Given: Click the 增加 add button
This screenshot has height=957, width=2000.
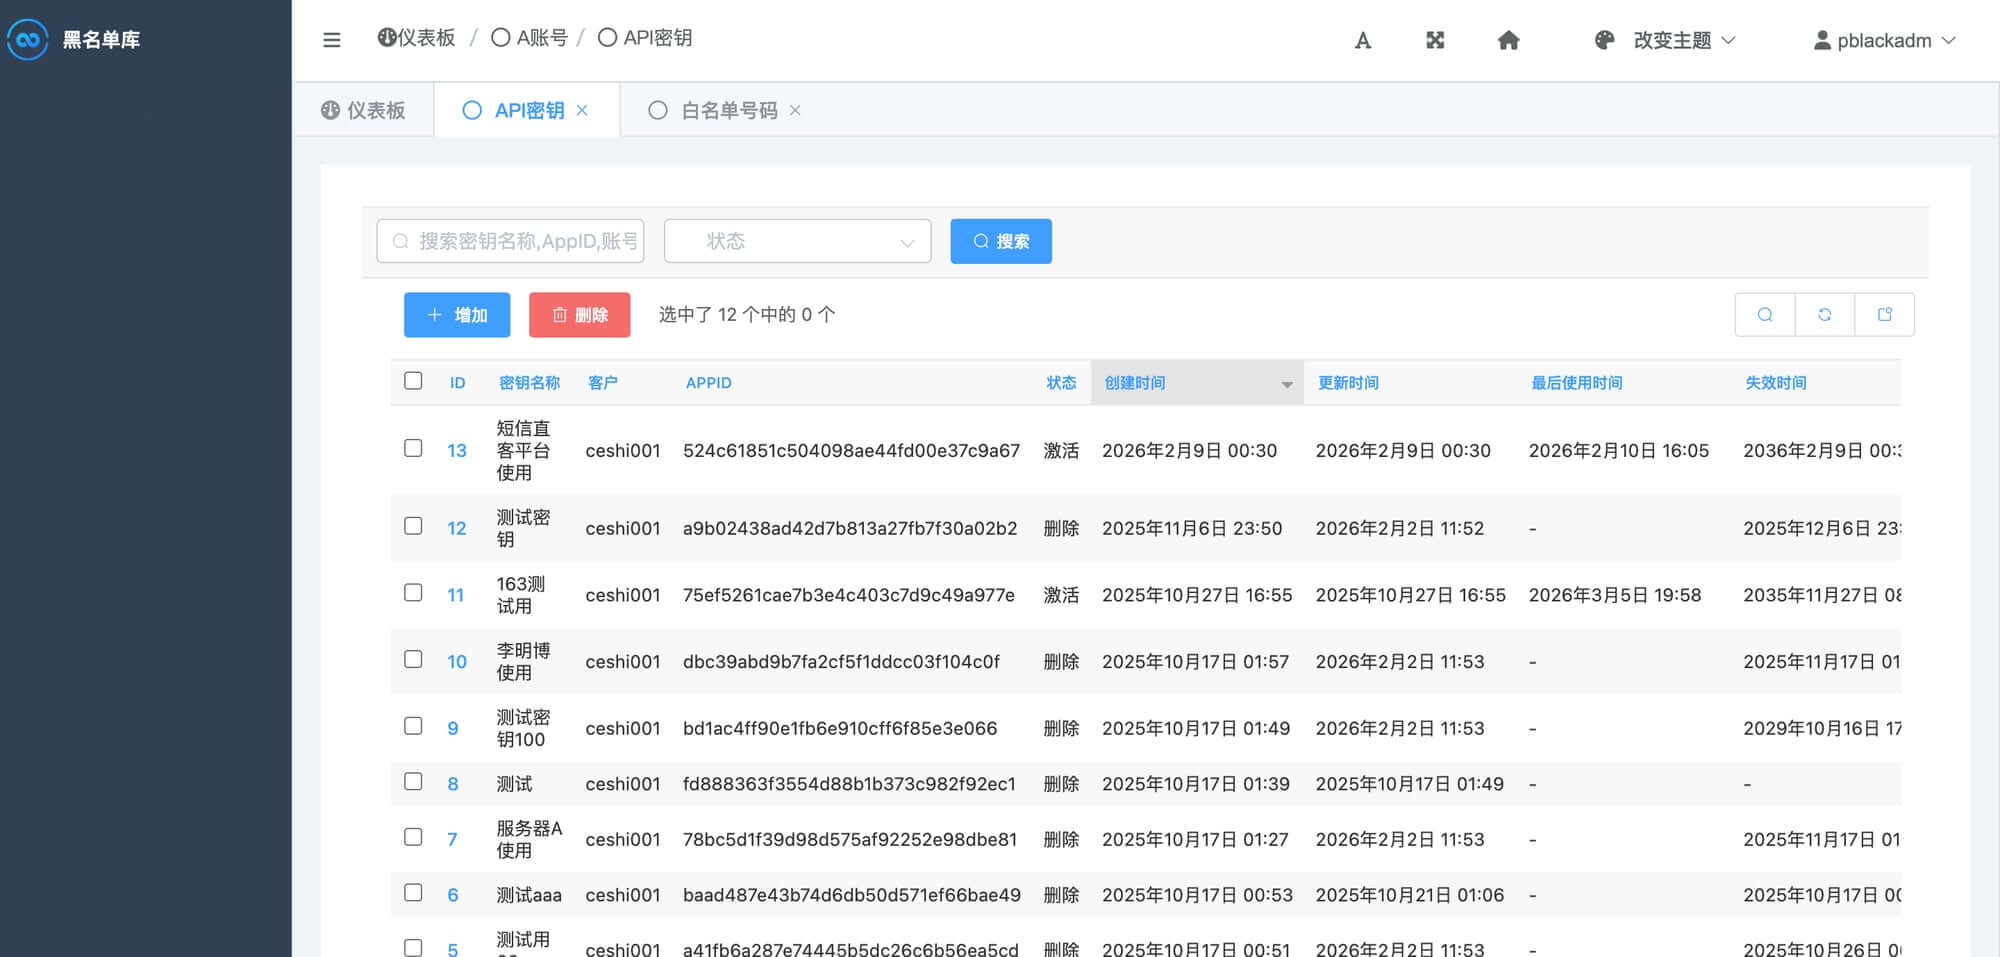Looking at the screenshot, I should (x=456, y=315).
